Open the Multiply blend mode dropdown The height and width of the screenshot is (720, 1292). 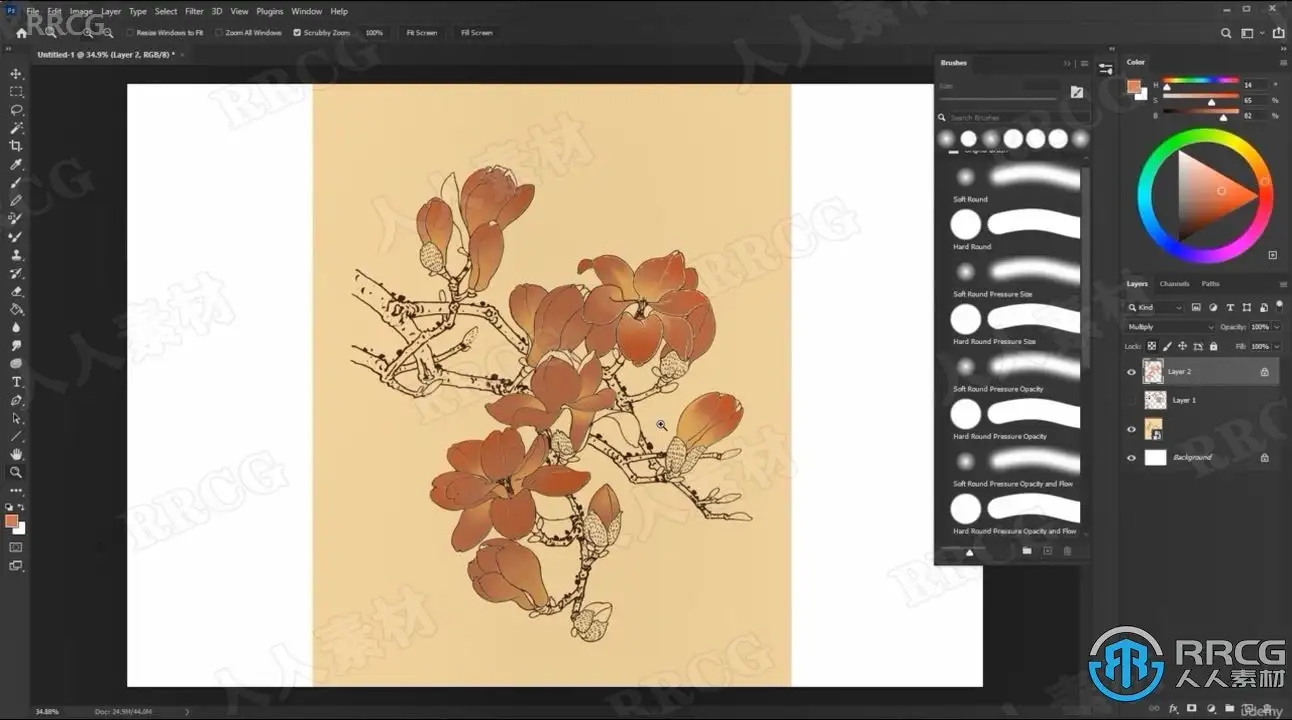(1170, 327)
